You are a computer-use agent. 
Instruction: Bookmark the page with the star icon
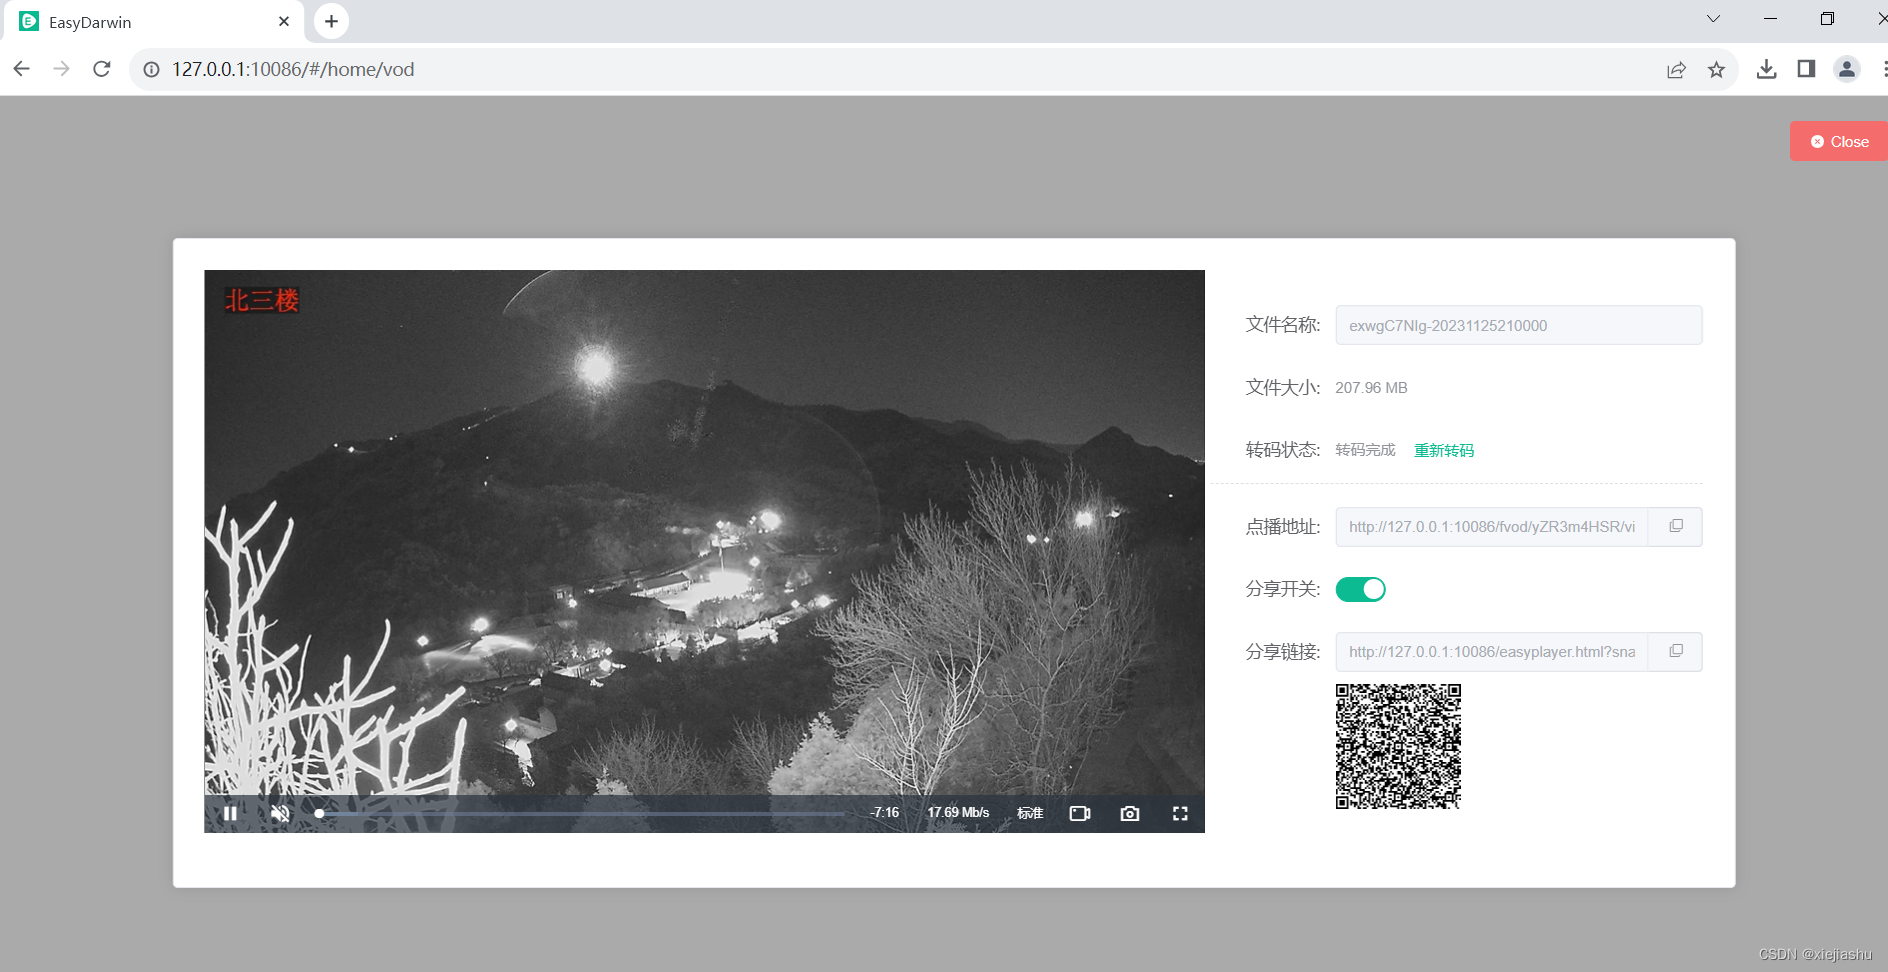pos(1716,69)
